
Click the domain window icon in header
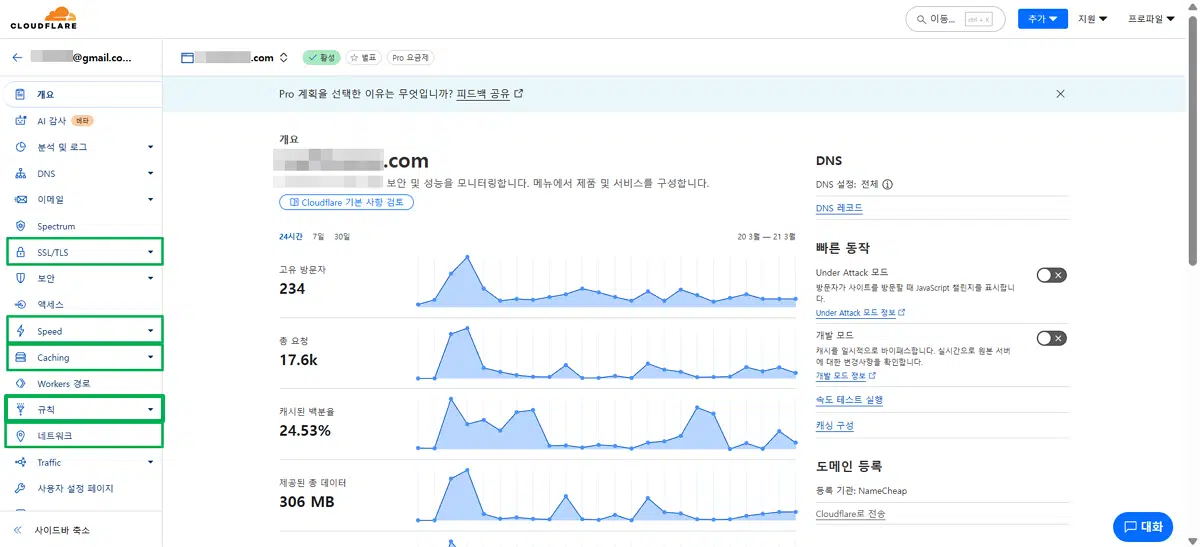(x=187, y=58)
